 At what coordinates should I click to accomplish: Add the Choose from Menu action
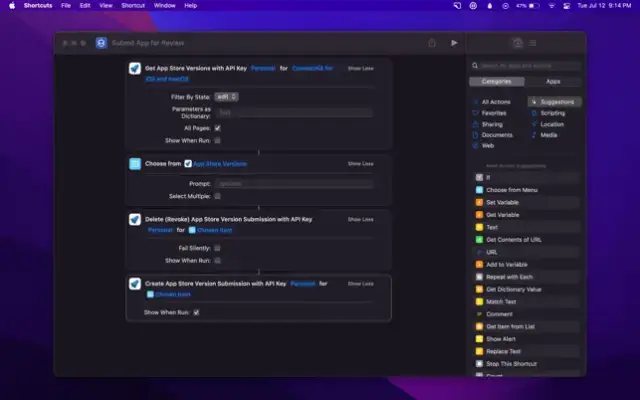click(x=527, y=190)
